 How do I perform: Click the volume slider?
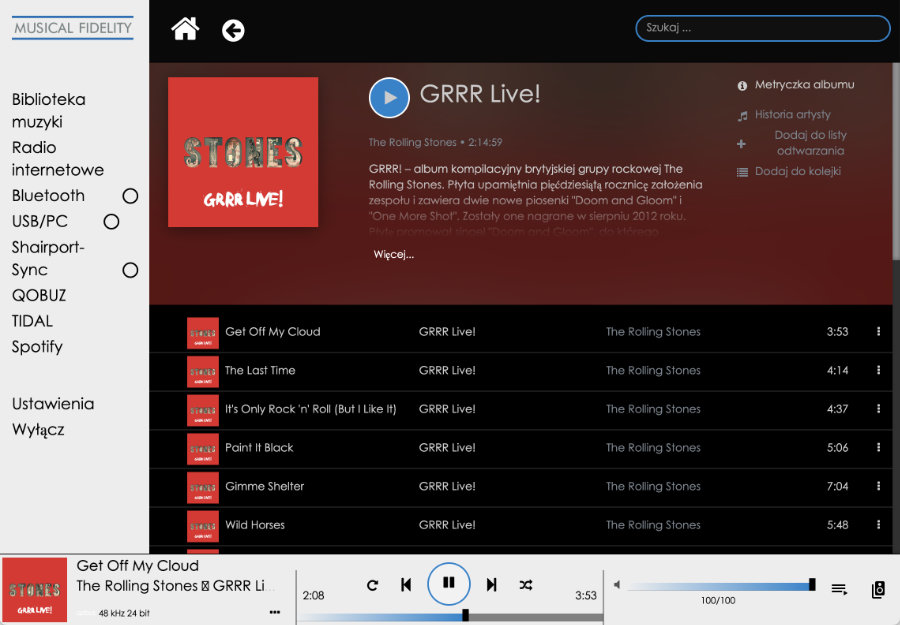click(721, 587)
